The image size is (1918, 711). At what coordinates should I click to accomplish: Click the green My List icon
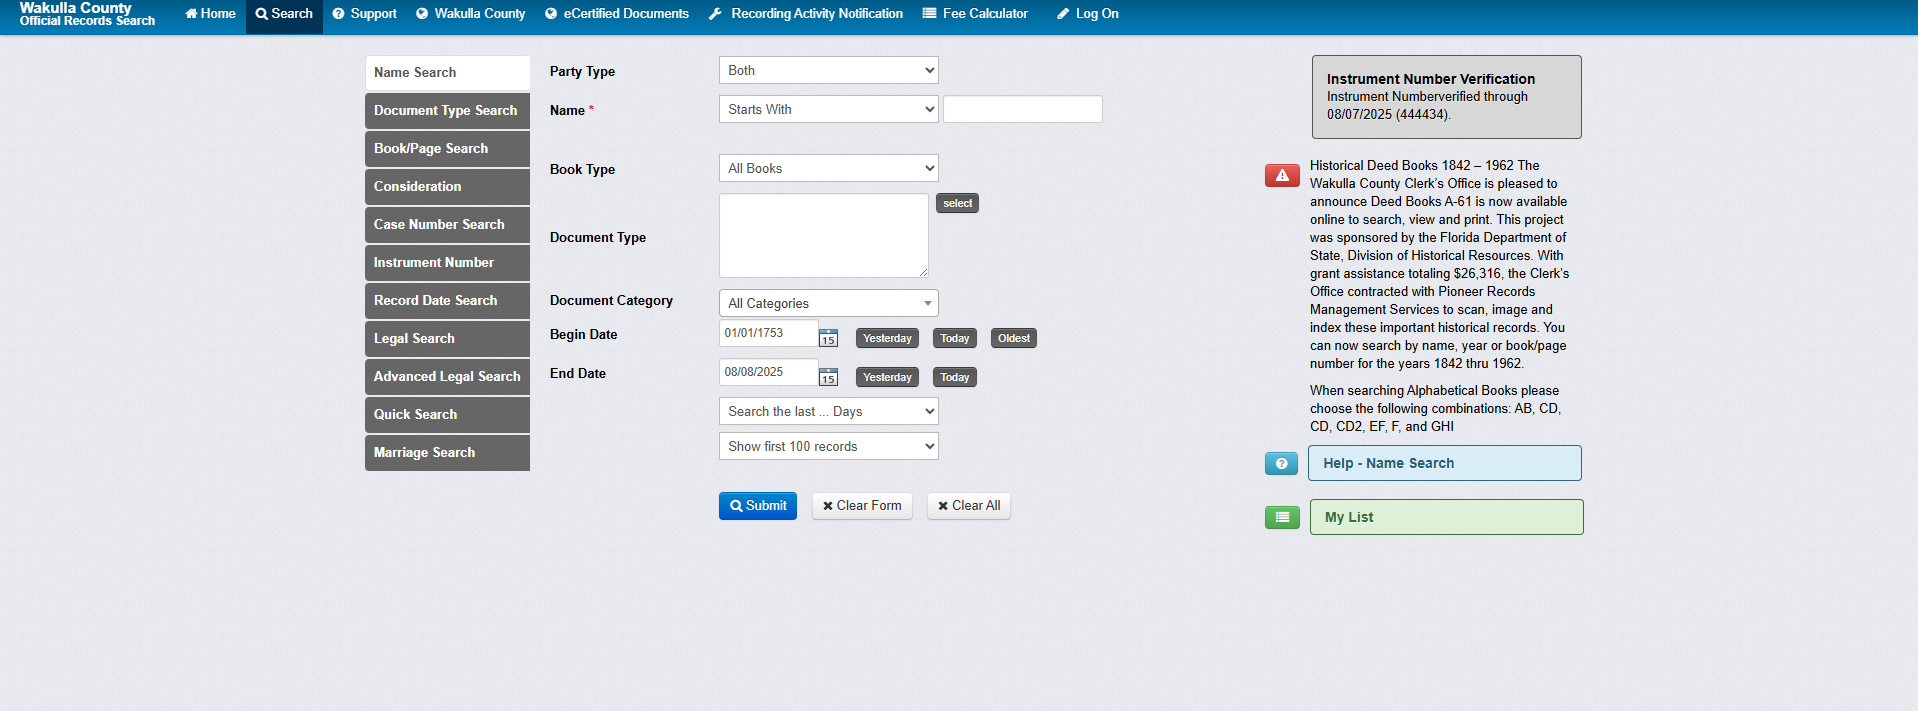tap(1281, 517)
